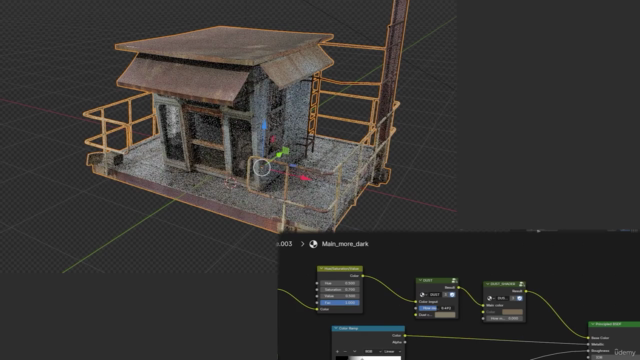Click the How much slider on DUST node
This screenshot has height=360, width=640.
click(436, 308)
